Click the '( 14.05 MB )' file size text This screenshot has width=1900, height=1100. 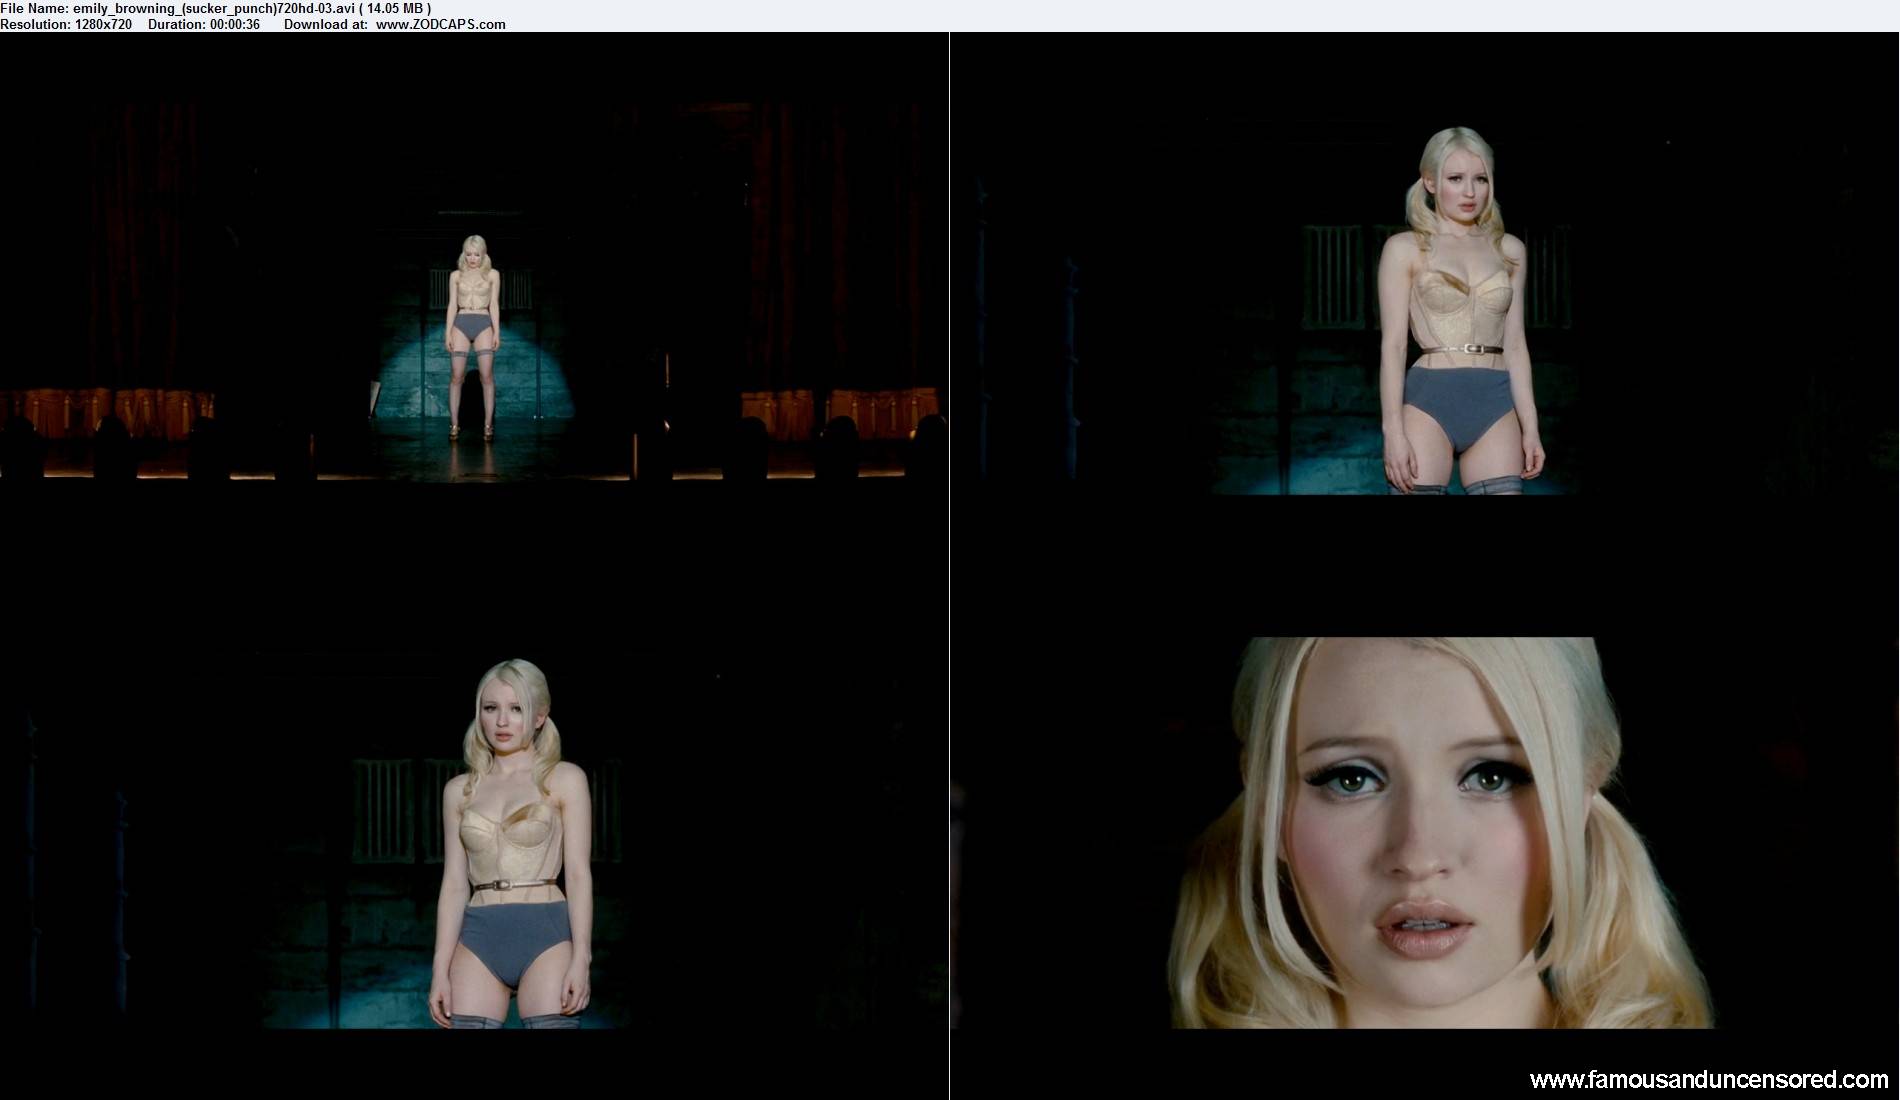coord(395,8)
